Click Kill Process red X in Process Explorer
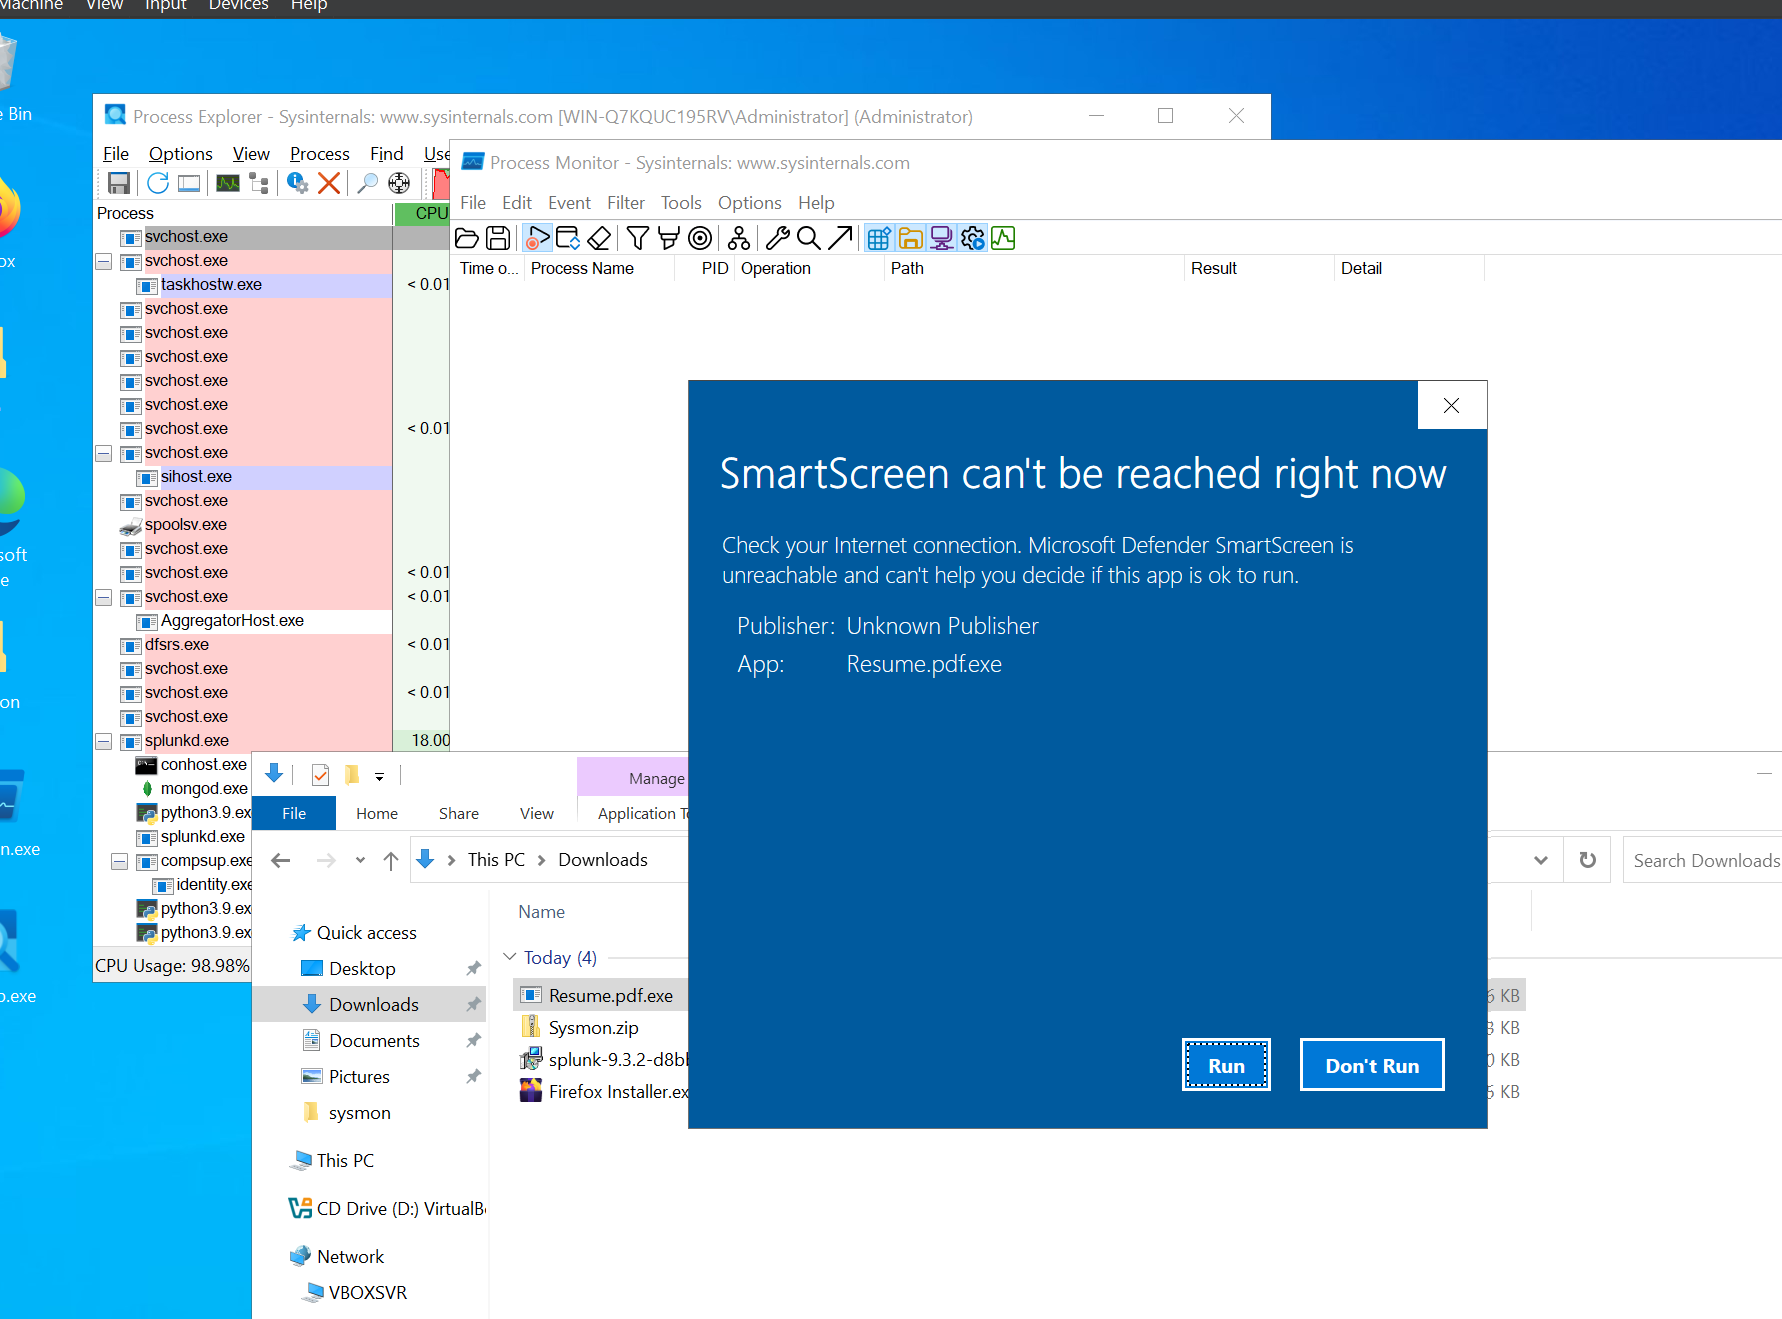 coord(329,183)
